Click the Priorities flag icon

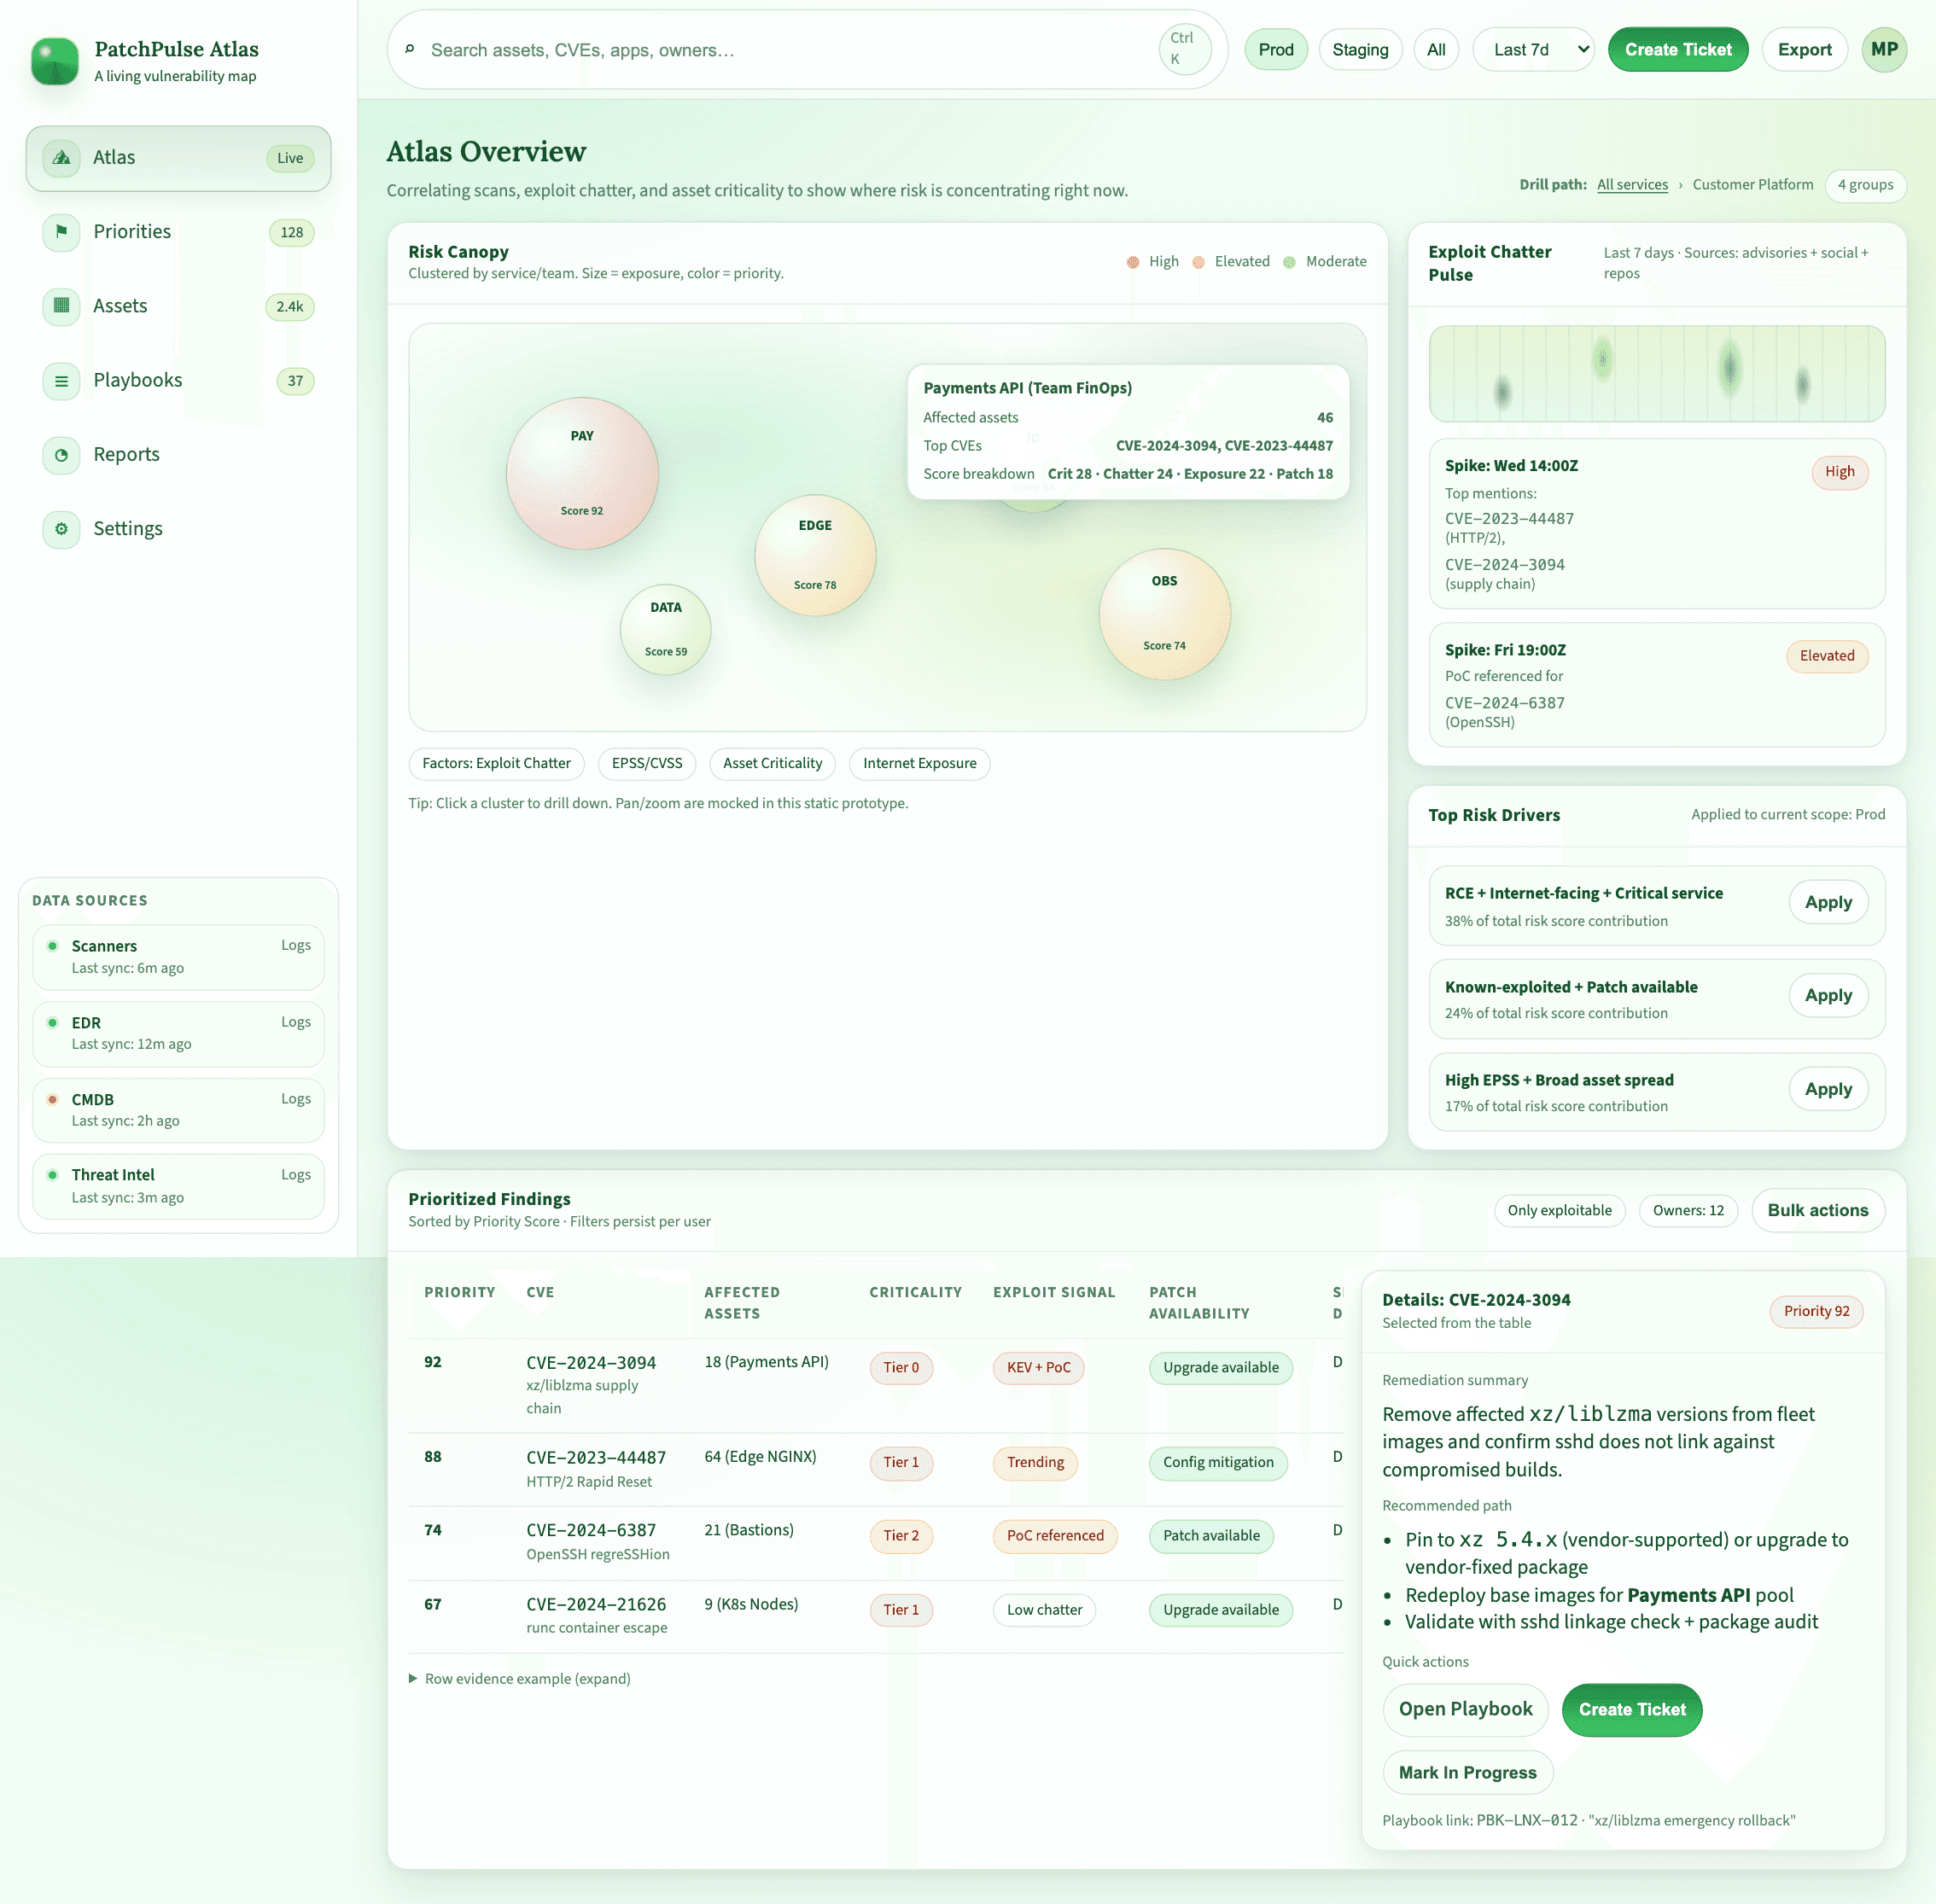tap(61, 232)
